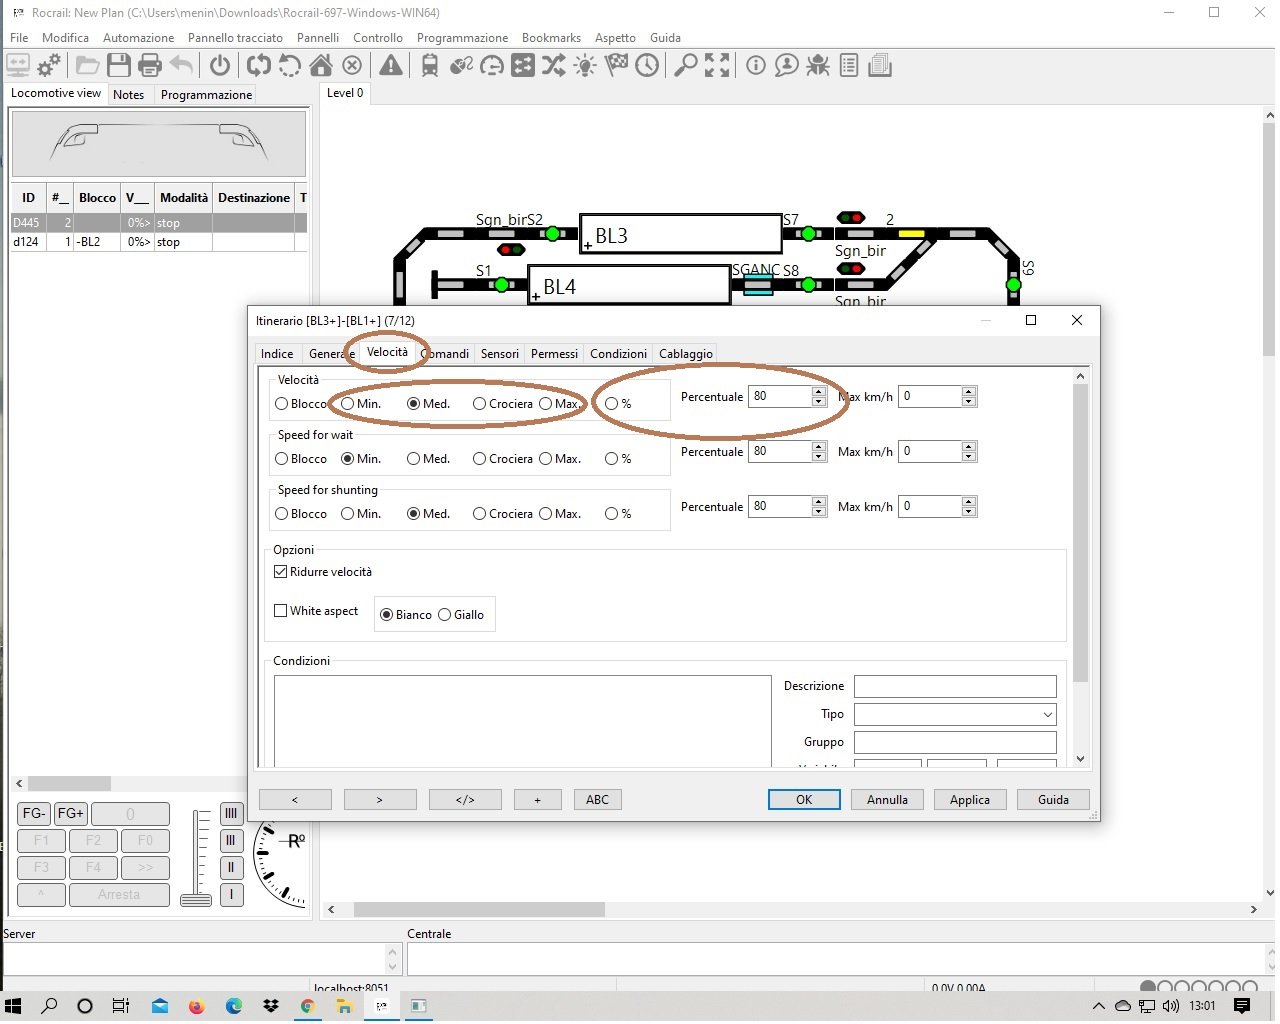Switch to the Sensori tab

point(499,354)
